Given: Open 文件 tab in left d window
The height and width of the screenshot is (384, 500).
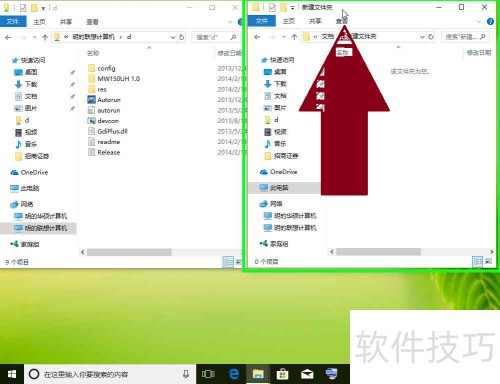Looking at the screenshot, I should (x=13, y=22).
